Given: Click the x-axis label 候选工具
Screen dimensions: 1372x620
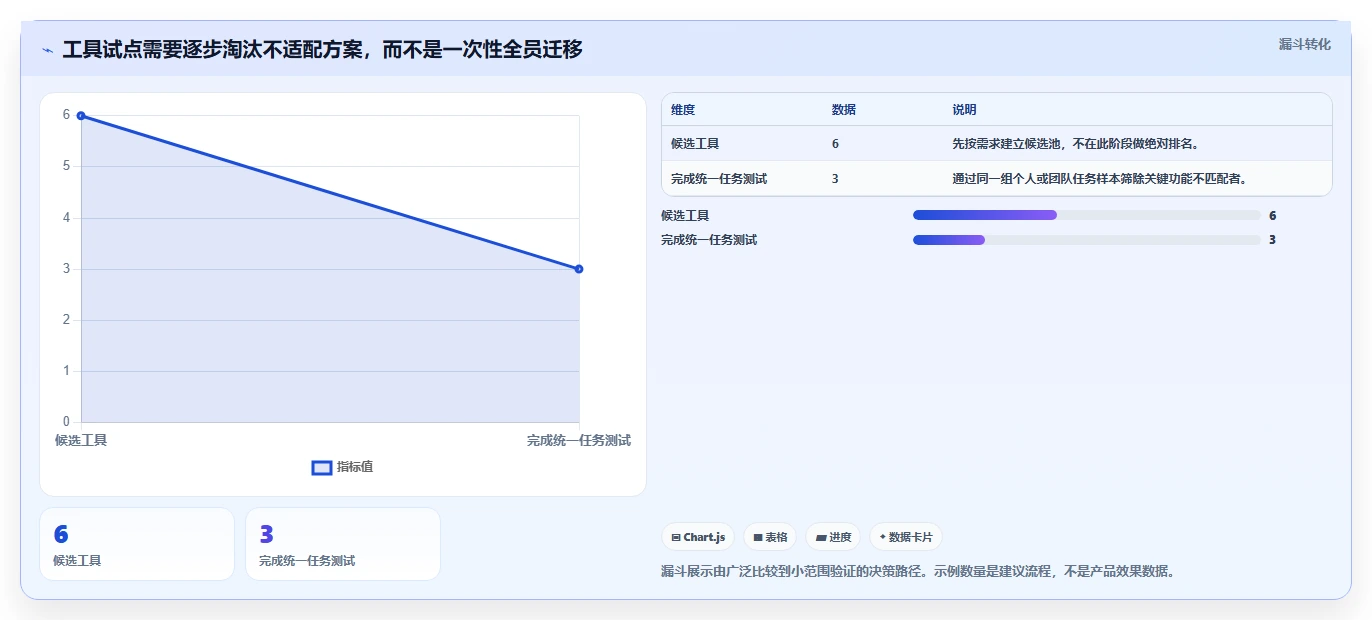Looking at the screenshot, I should pos(81,441).
